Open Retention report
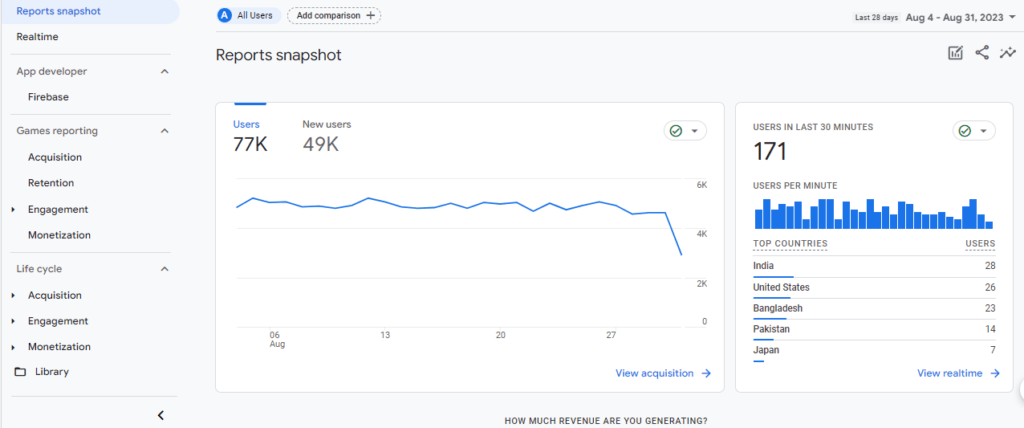This screenshot has width=1024, height=428. click(51, 183)
